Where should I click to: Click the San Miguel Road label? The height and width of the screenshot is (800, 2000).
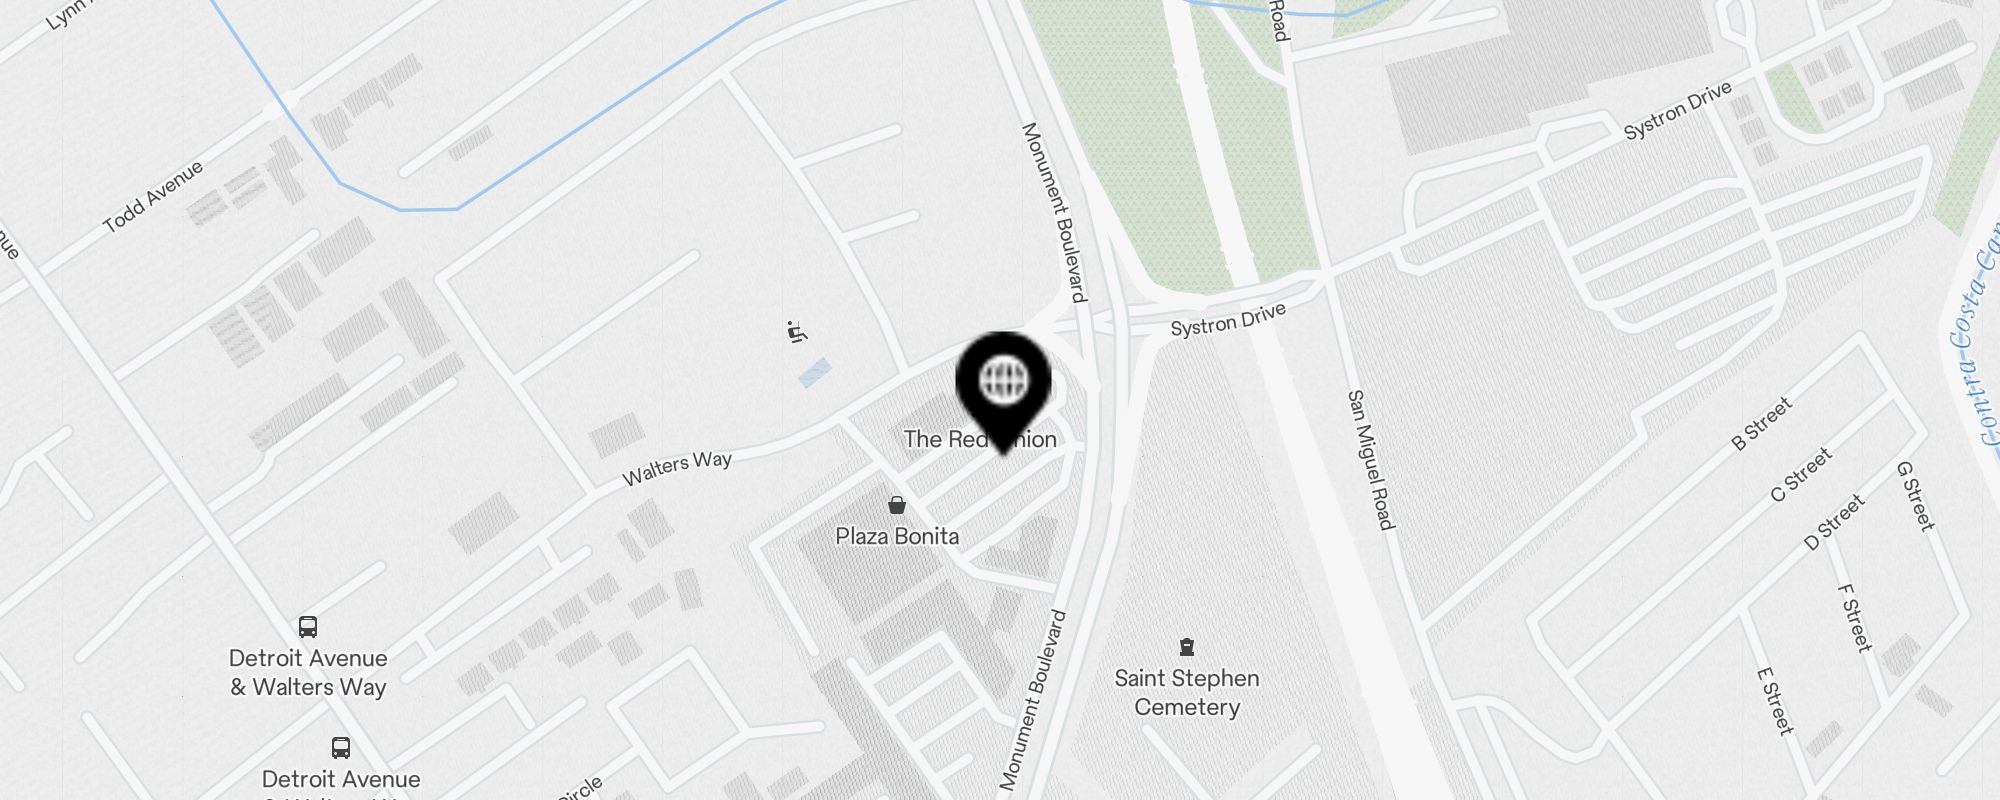[1371, 459]
